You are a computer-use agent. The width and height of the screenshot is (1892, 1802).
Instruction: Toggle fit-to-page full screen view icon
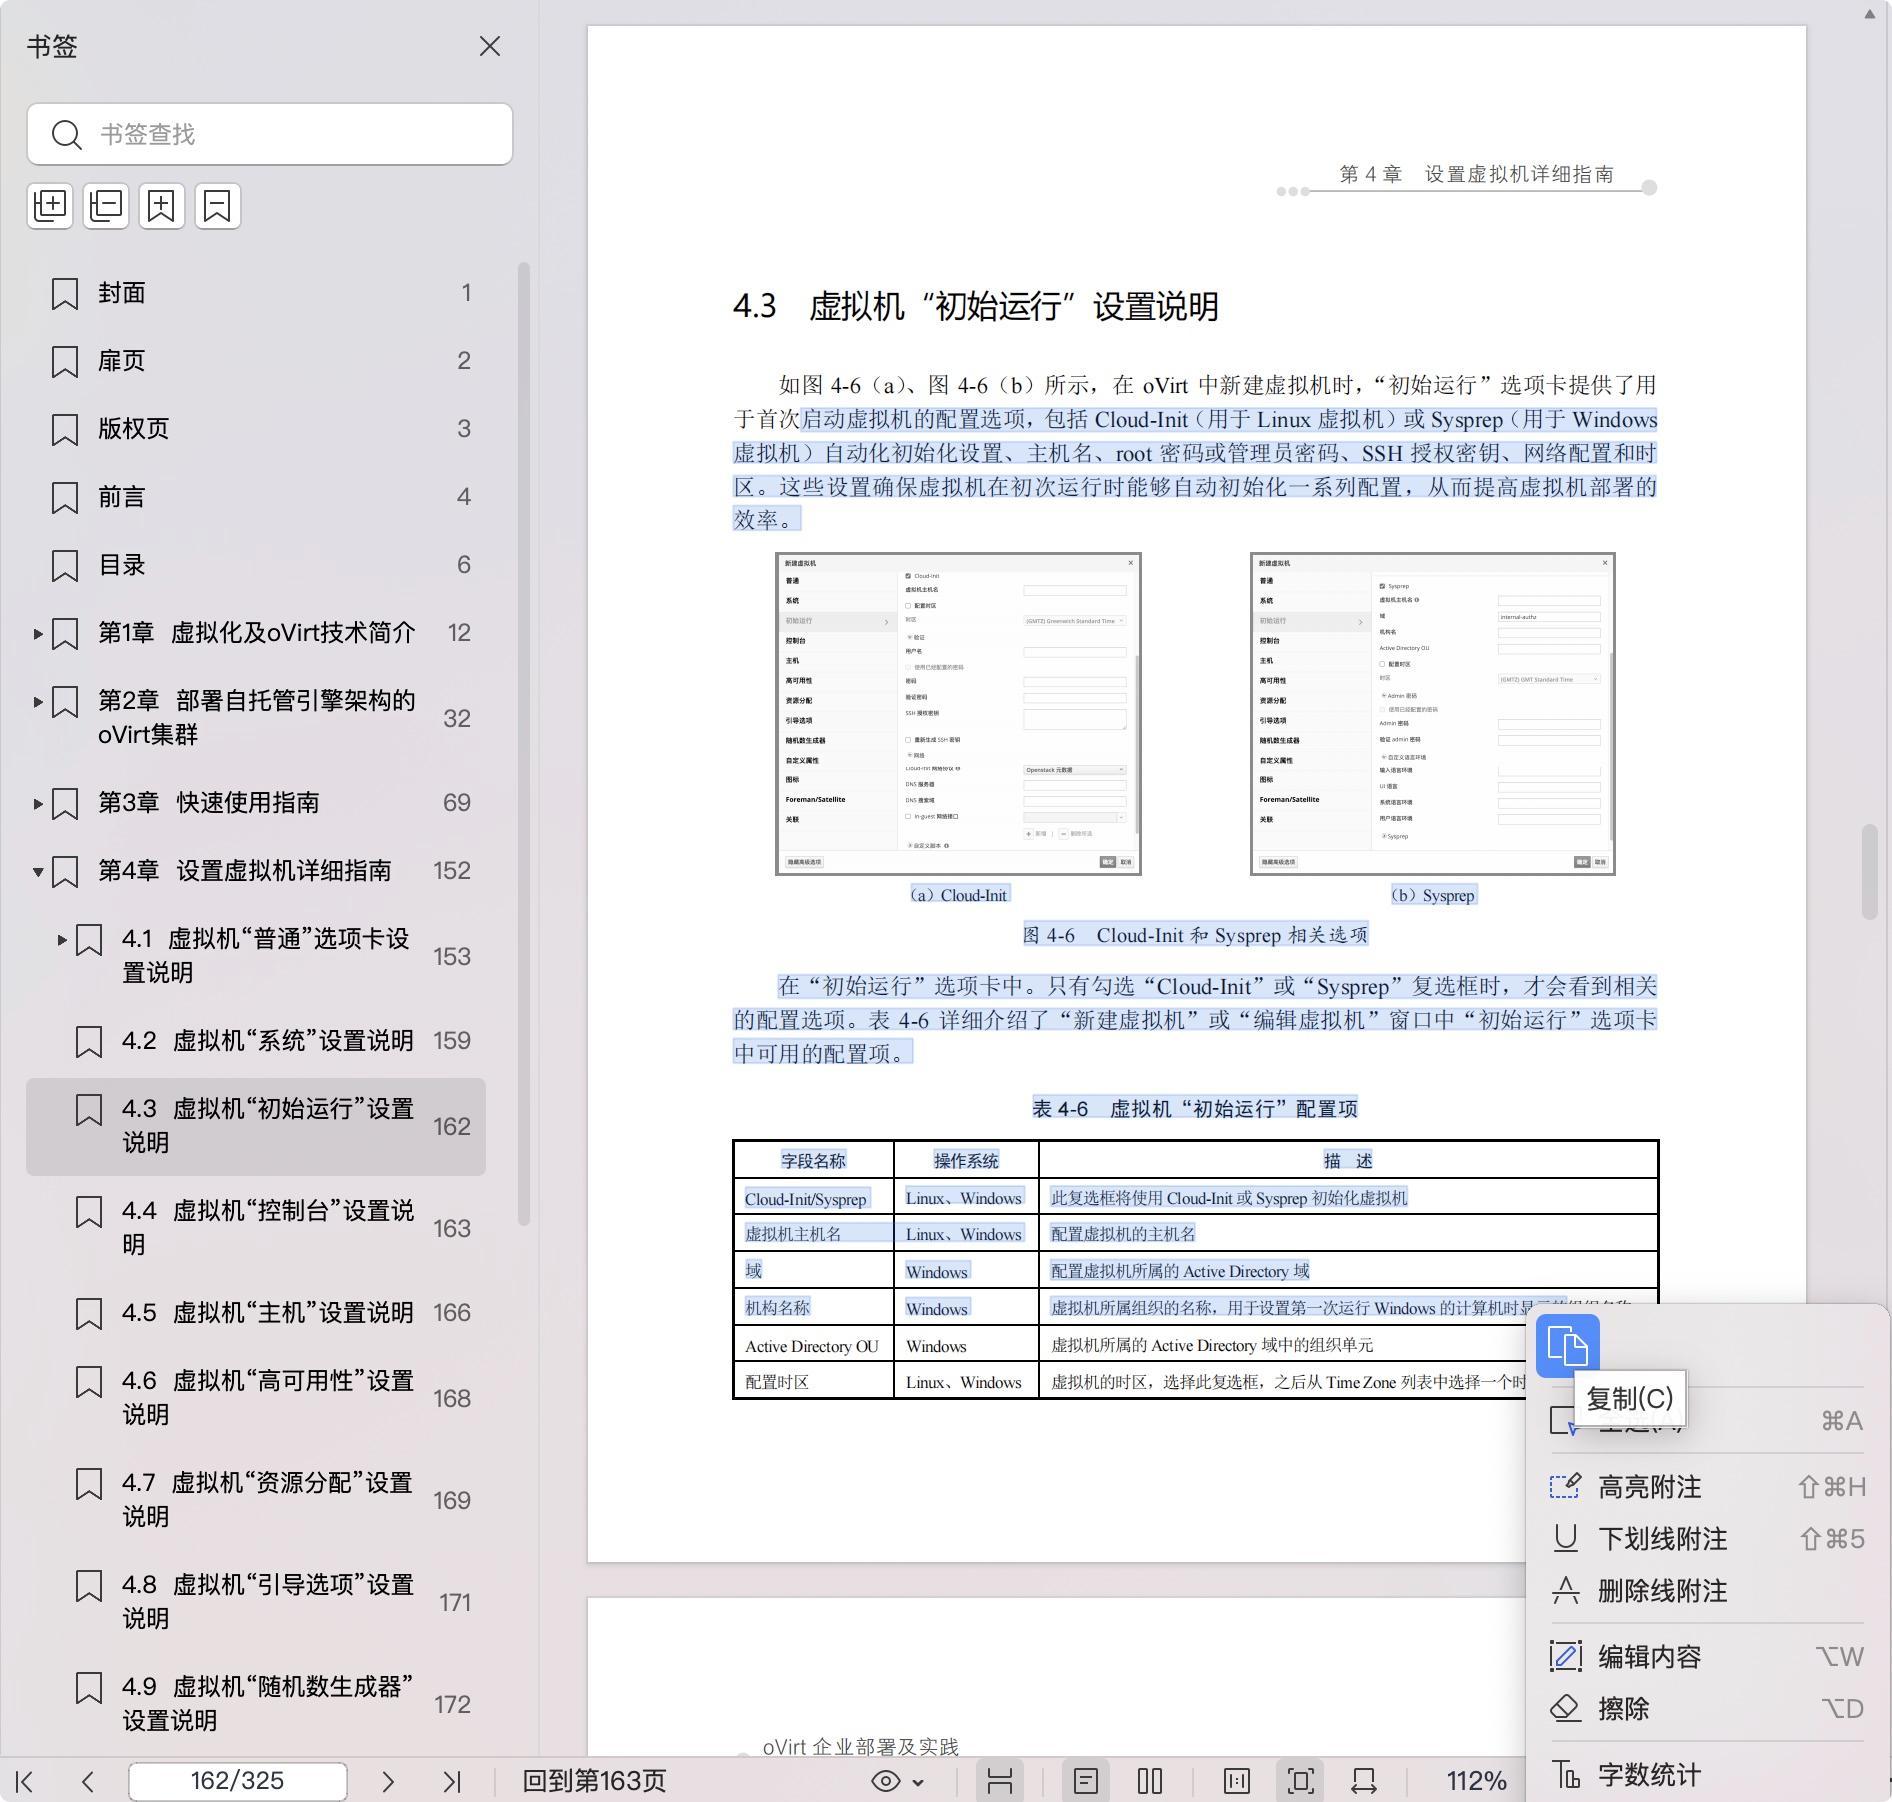1300,1781
